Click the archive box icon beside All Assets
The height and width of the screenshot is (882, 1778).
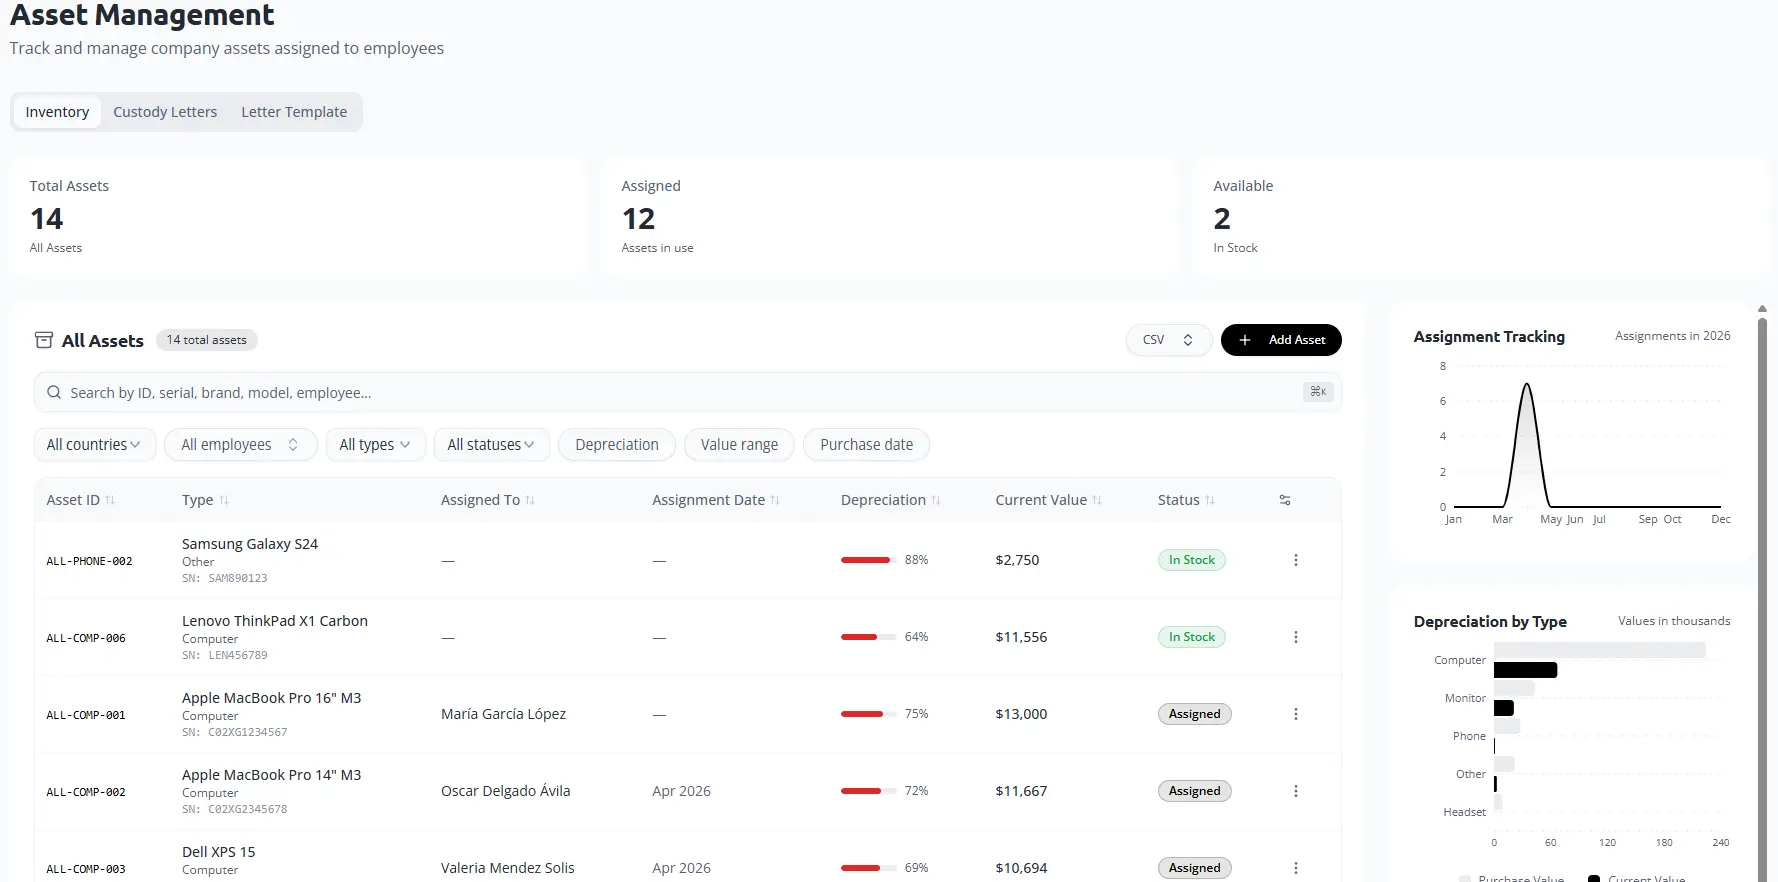(x=44, y=340)
